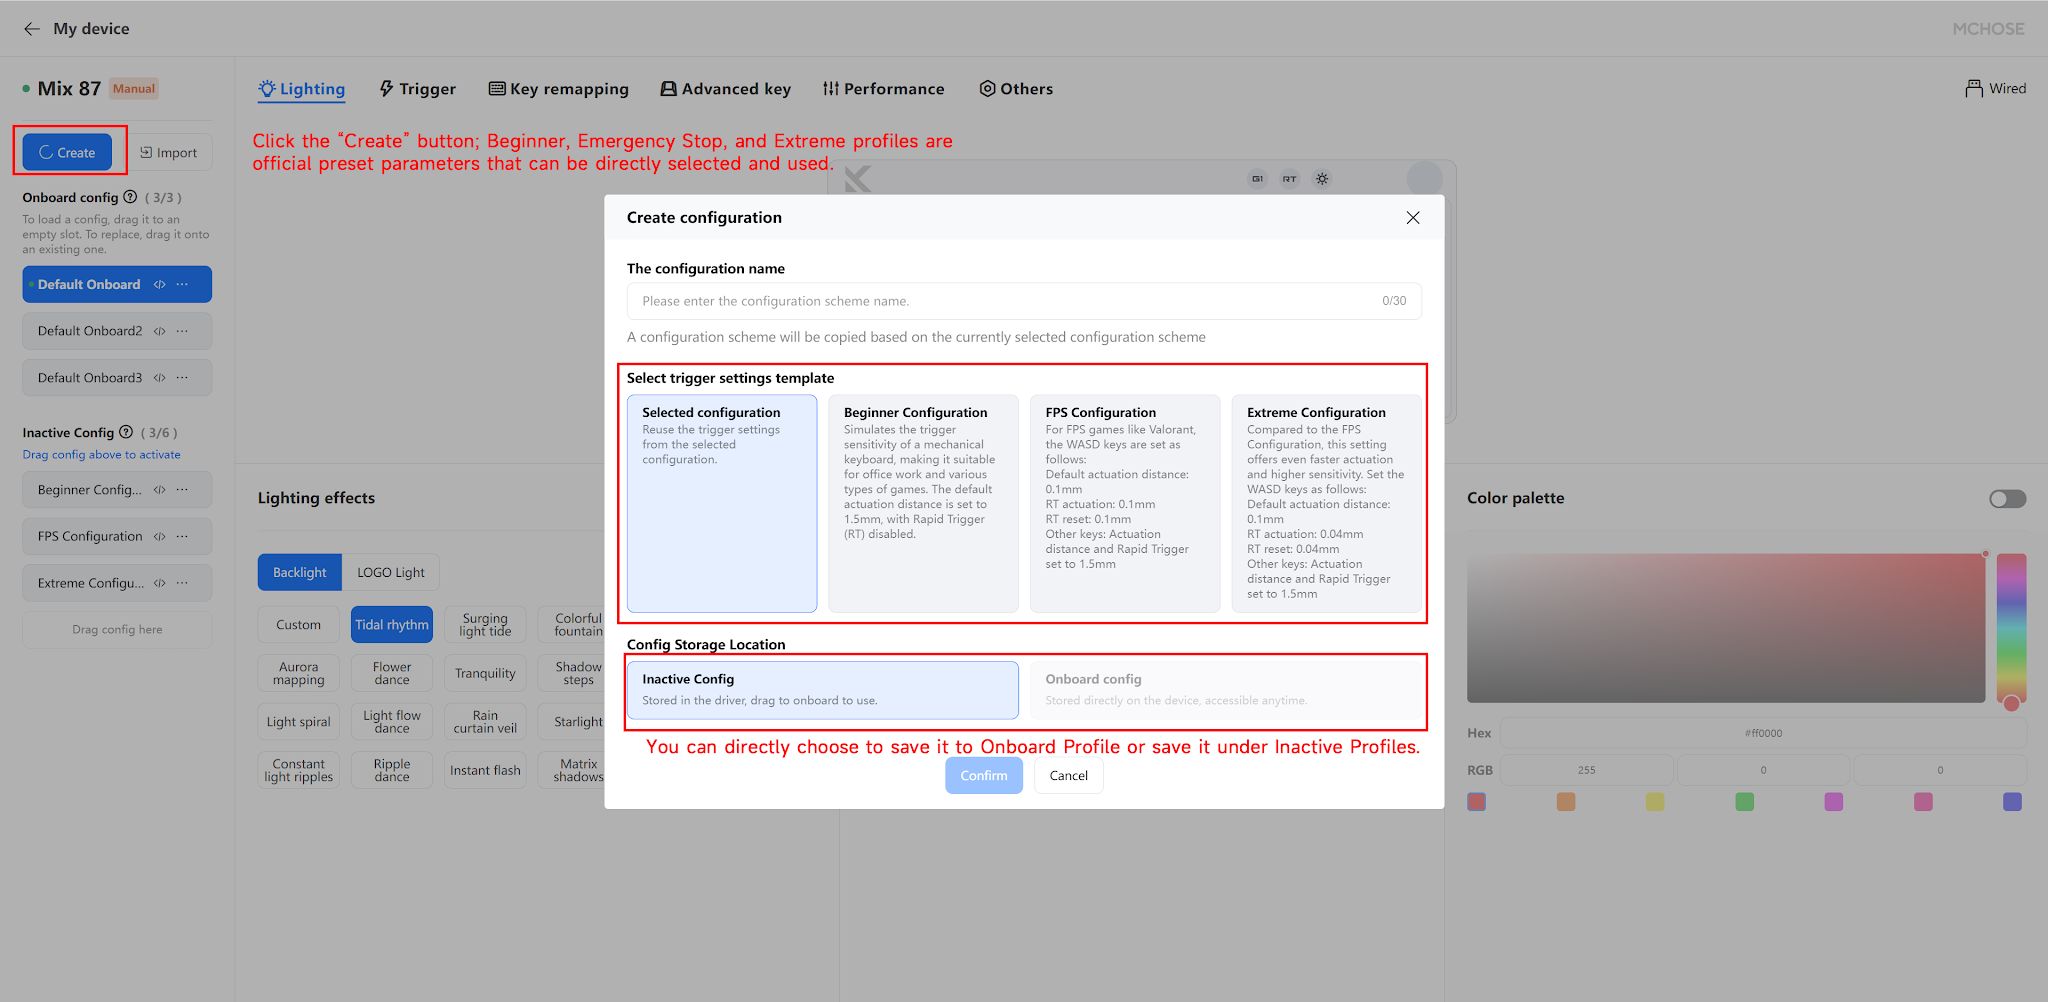The height and width of the screenshot is (1002, 2048).
Task: Select the Backlight lighting tab
Action: (300, 572)
